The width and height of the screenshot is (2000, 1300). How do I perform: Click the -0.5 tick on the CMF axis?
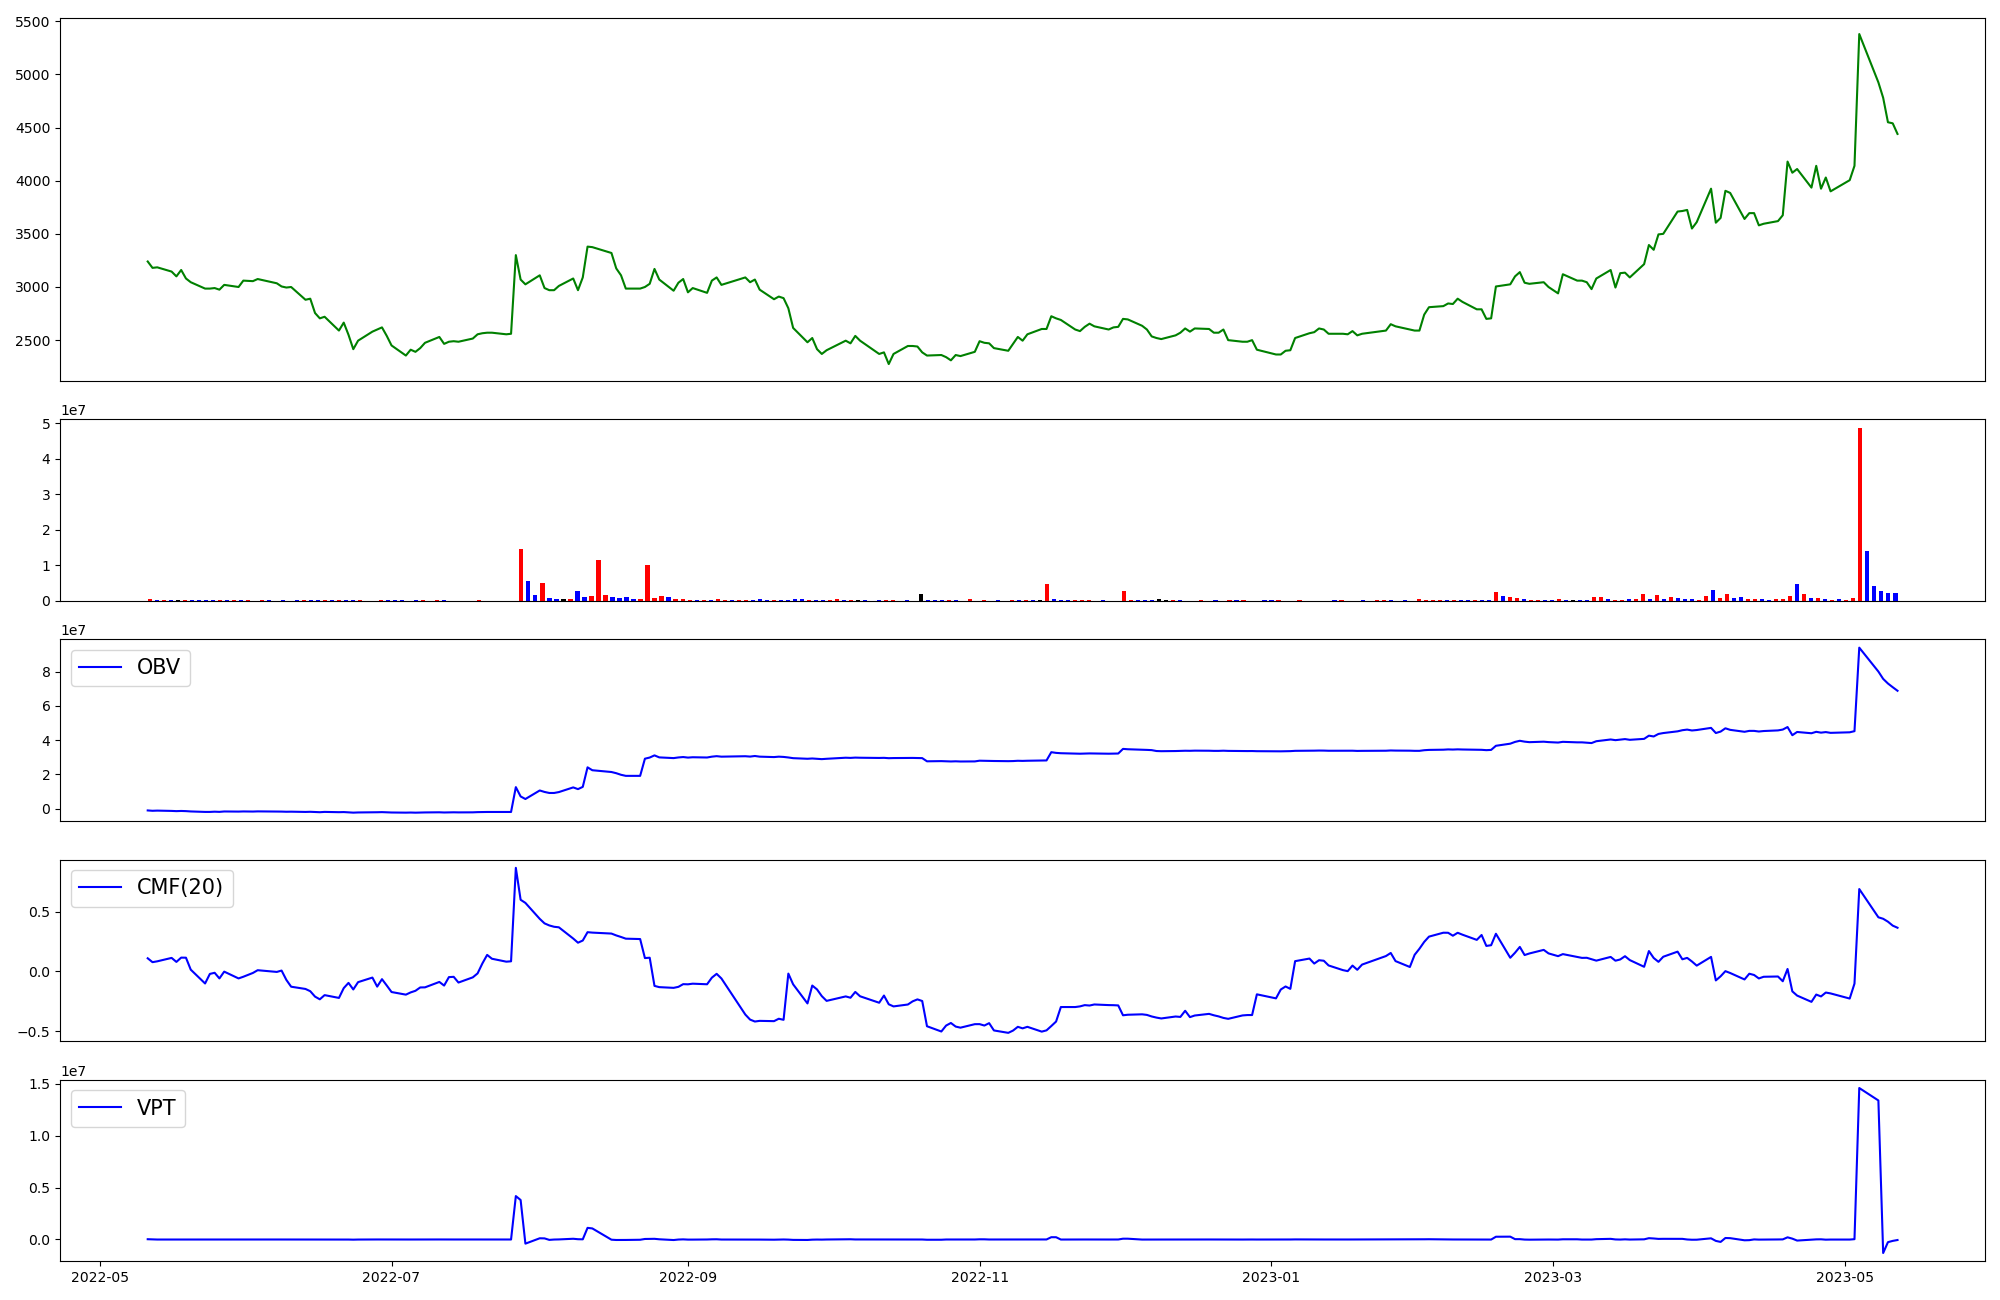click(x=32, y=1032)
